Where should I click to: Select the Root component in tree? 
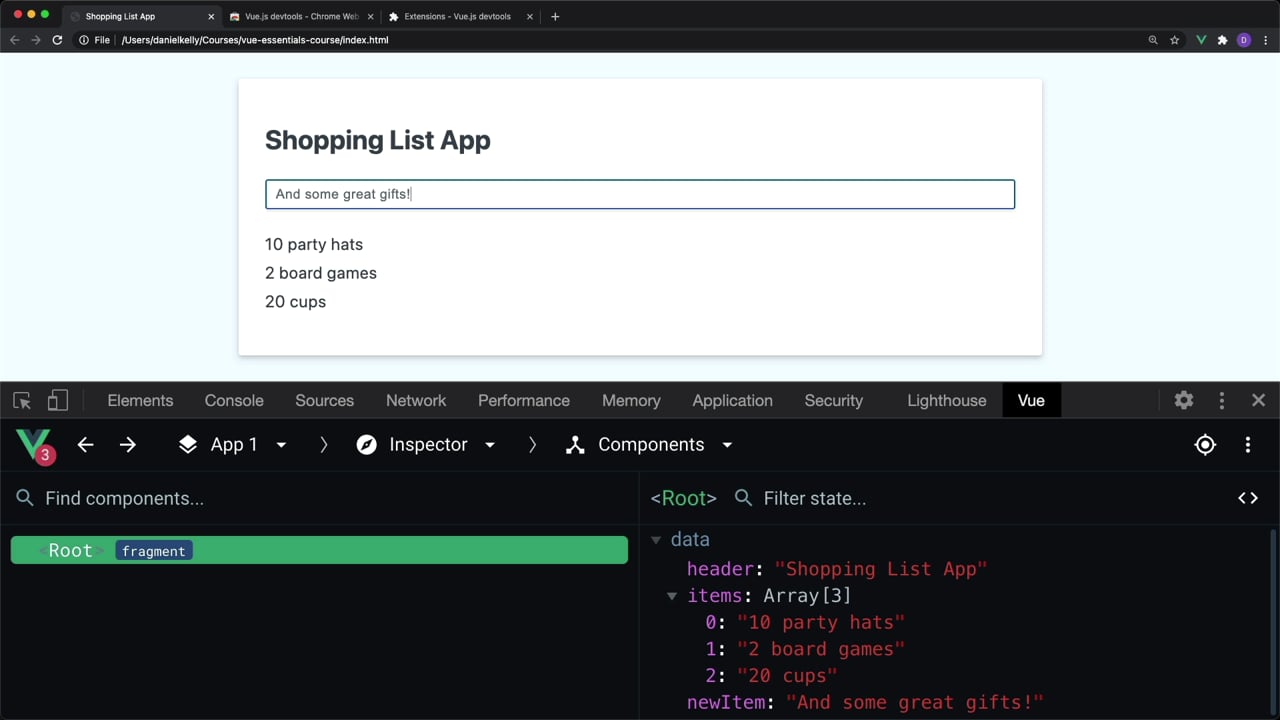click(x=319, y=550)
